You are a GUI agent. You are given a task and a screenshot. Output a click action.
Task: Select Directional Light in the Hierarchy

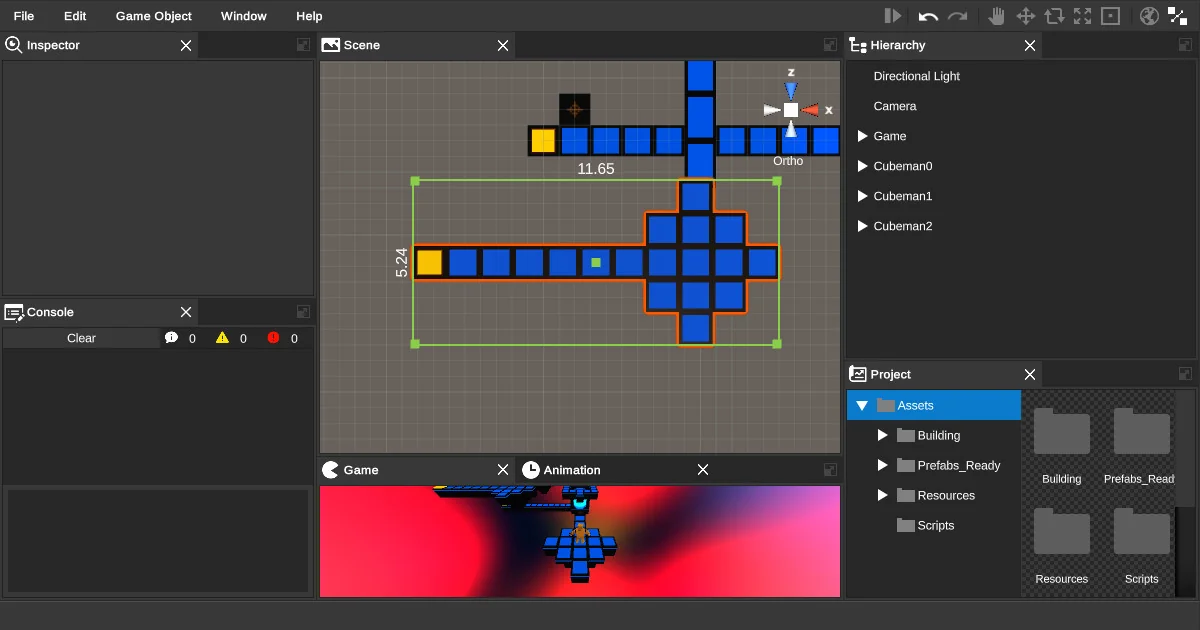click(916, 76)
